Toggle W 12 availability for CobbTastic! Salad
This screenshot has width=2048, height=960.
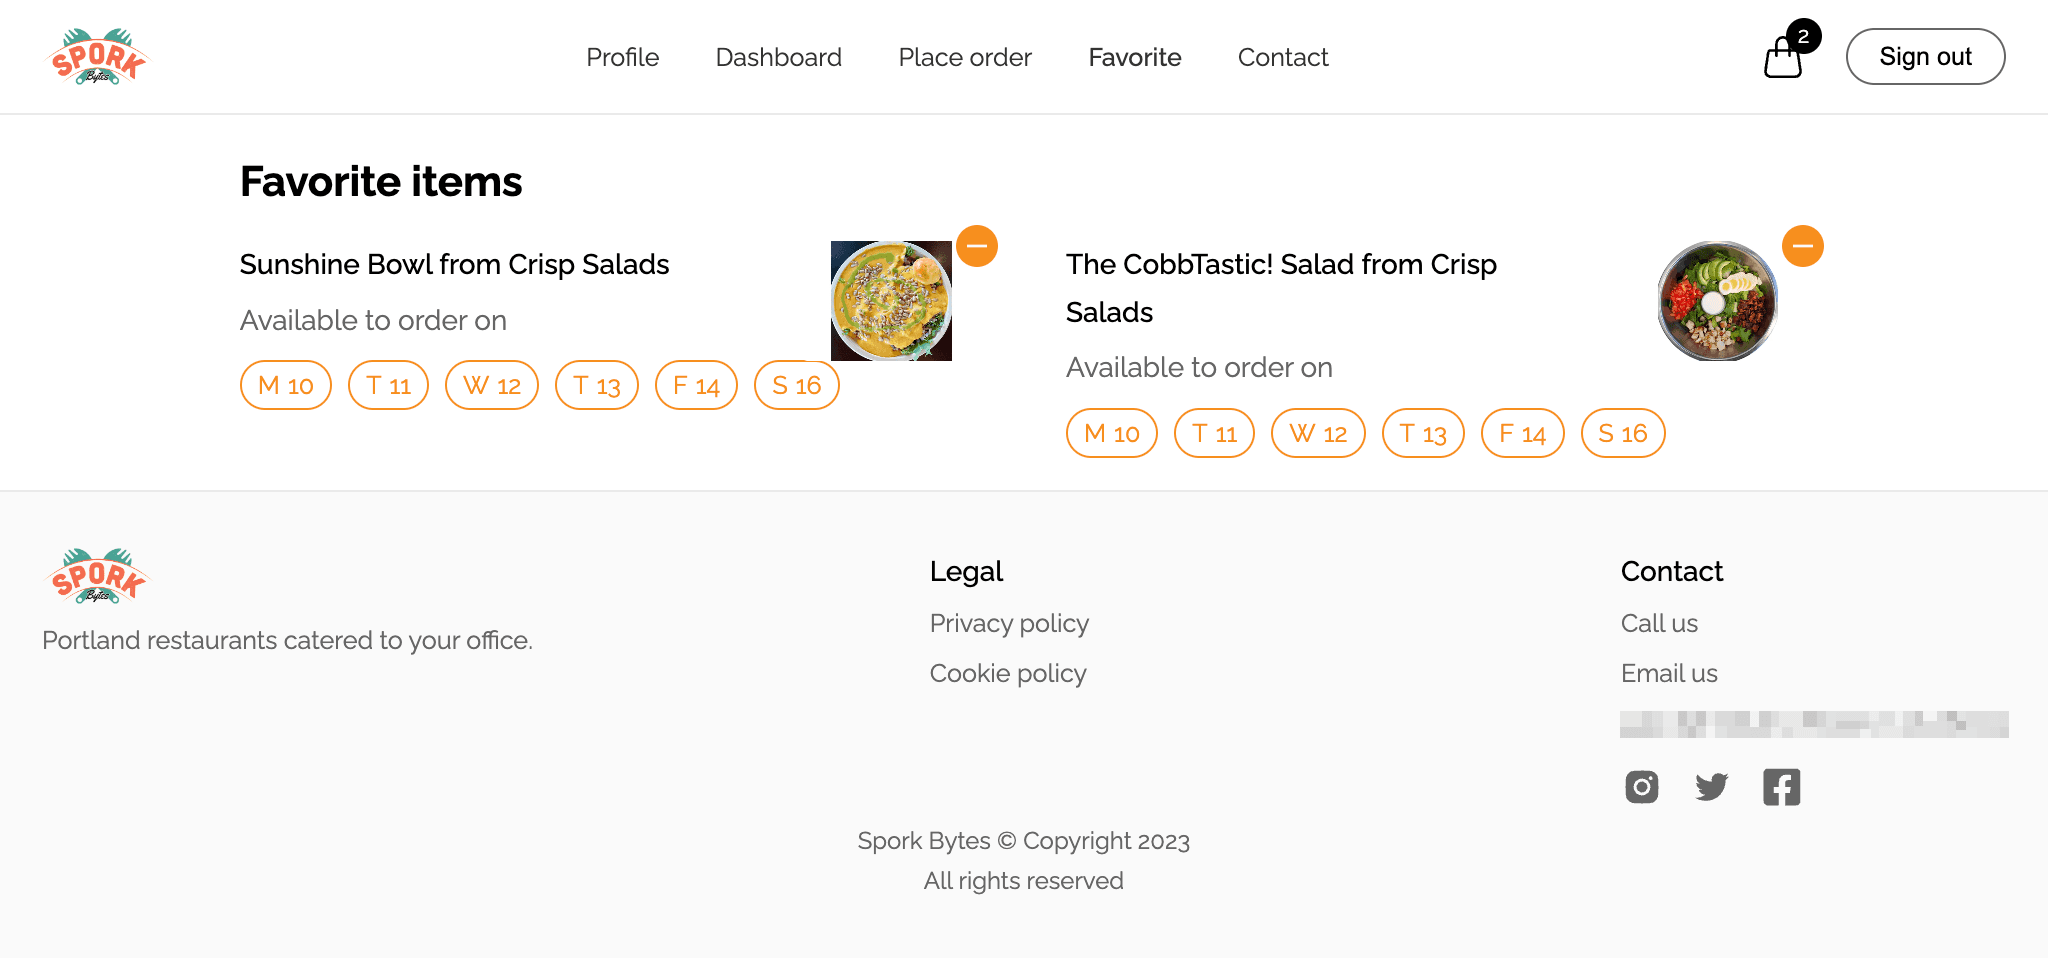point(1318,432)
